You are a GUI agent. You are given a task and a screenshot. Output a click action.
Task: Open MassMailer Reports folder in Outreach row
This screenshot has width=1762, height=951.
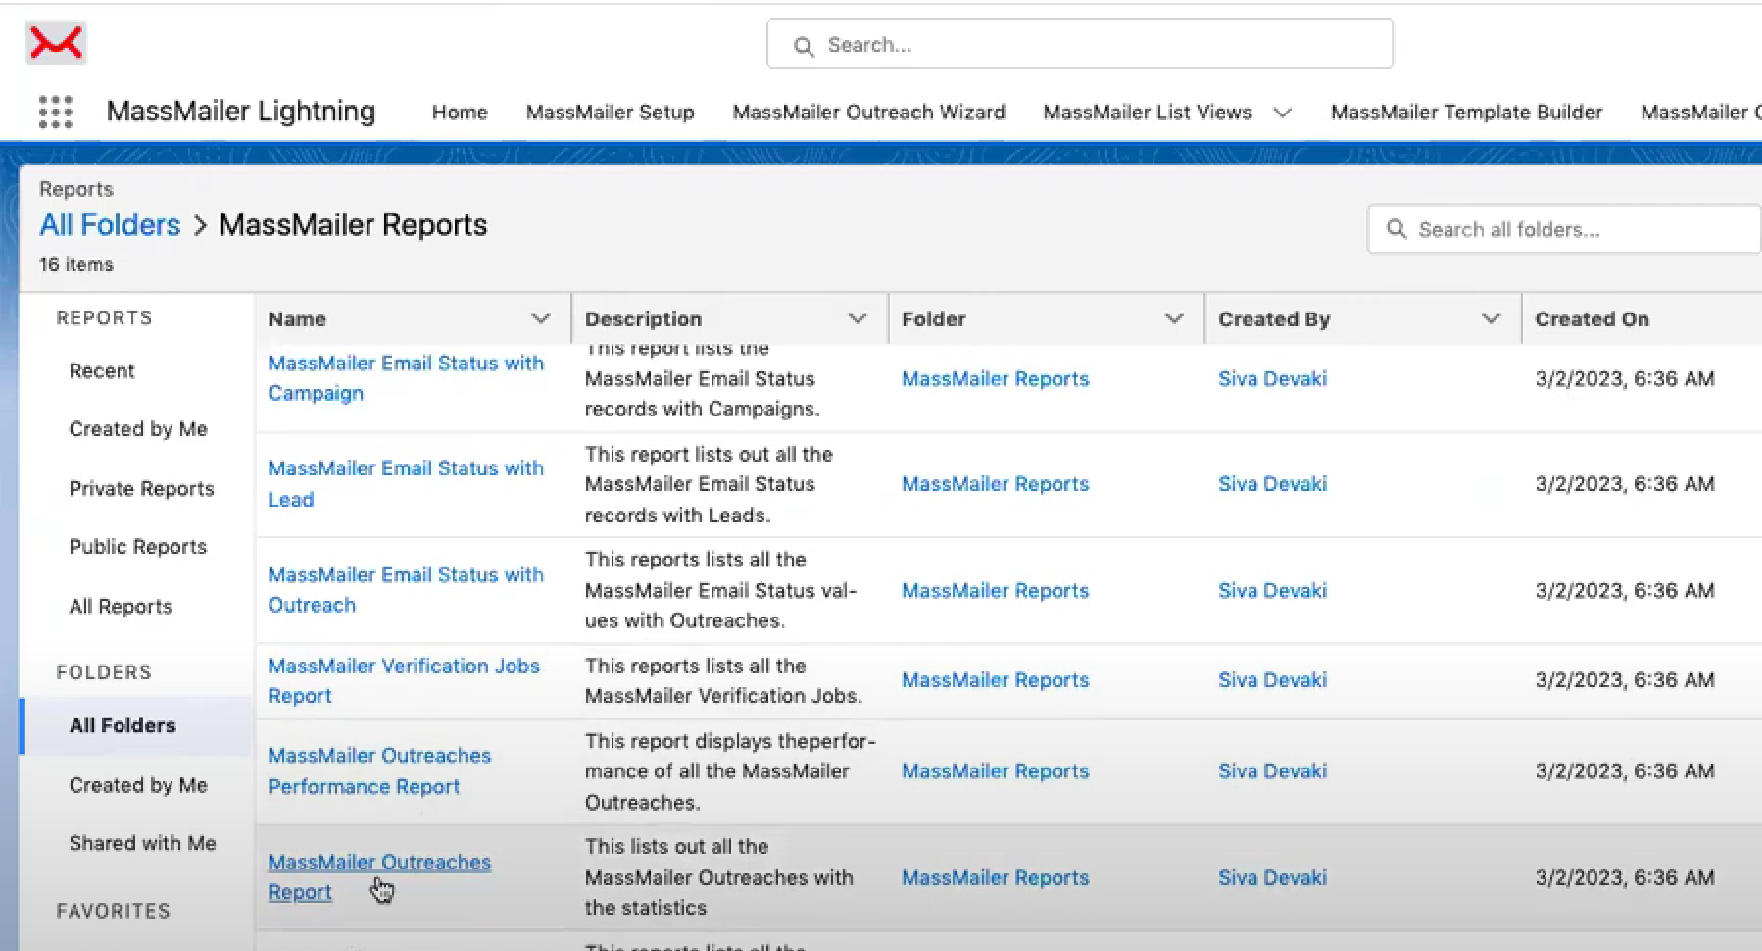click(995, 591)
